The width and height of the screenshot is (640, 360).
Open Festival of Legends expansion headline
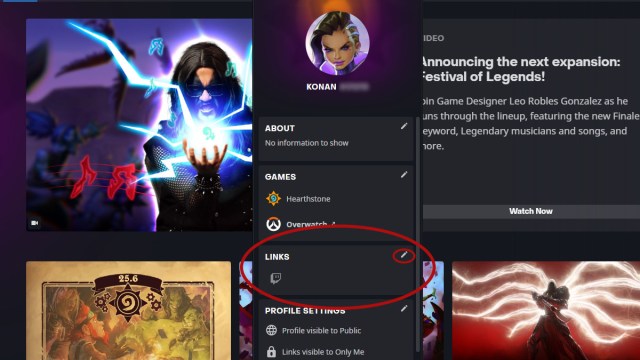coord(521,69)
